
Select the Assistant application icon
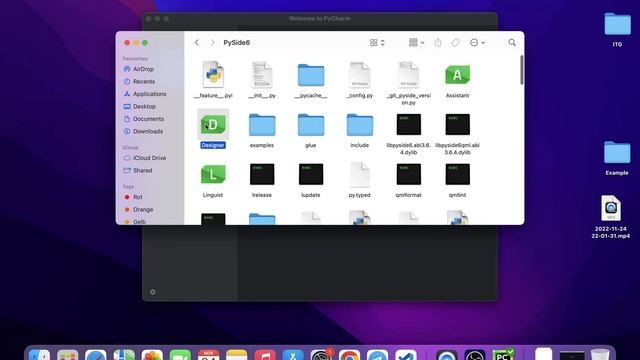point(457,75)
